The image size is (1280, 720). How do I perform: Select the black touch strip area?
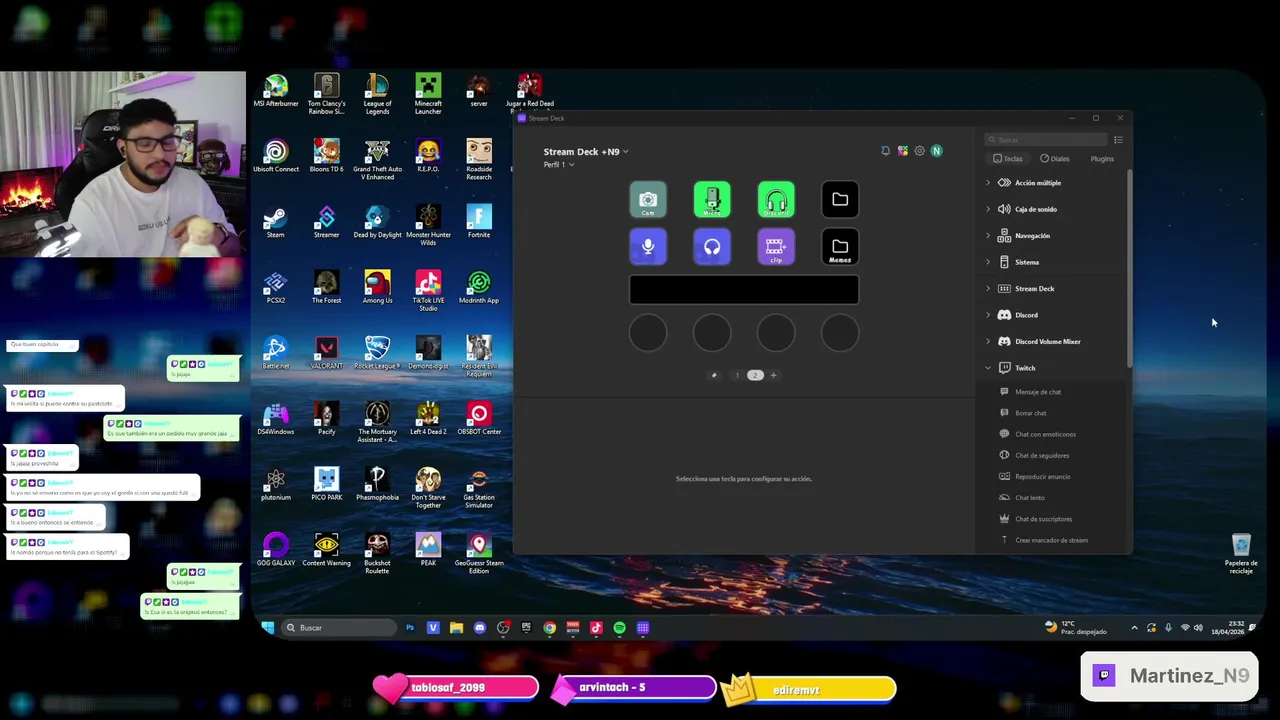point(744,290)
